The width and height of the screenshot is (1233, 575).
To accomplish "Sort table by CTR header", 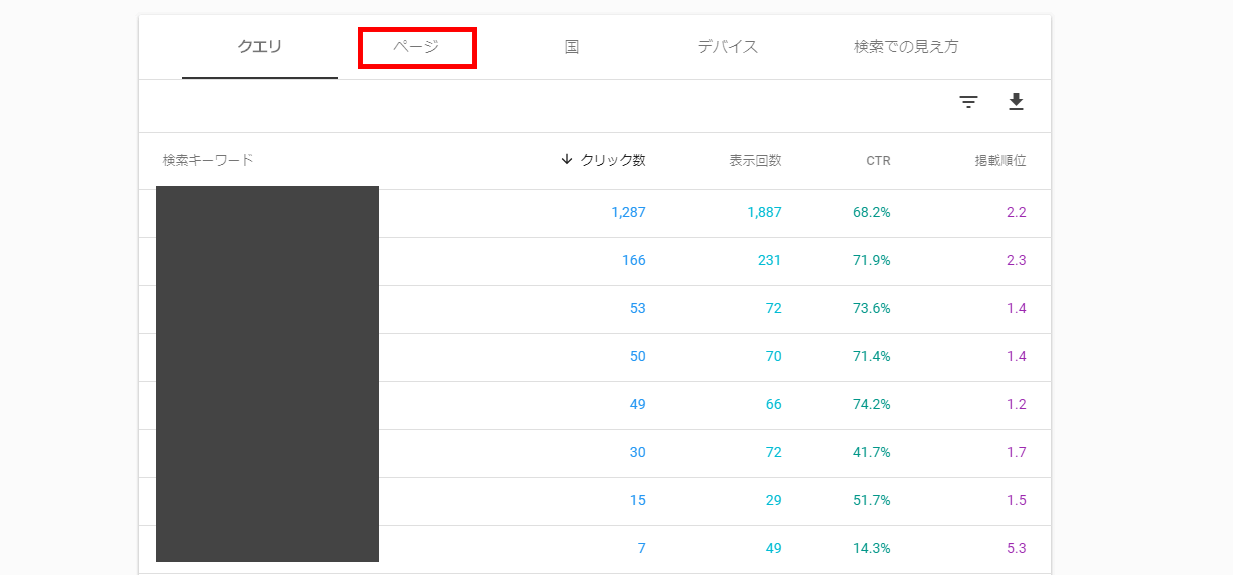I will click(878, 160).
